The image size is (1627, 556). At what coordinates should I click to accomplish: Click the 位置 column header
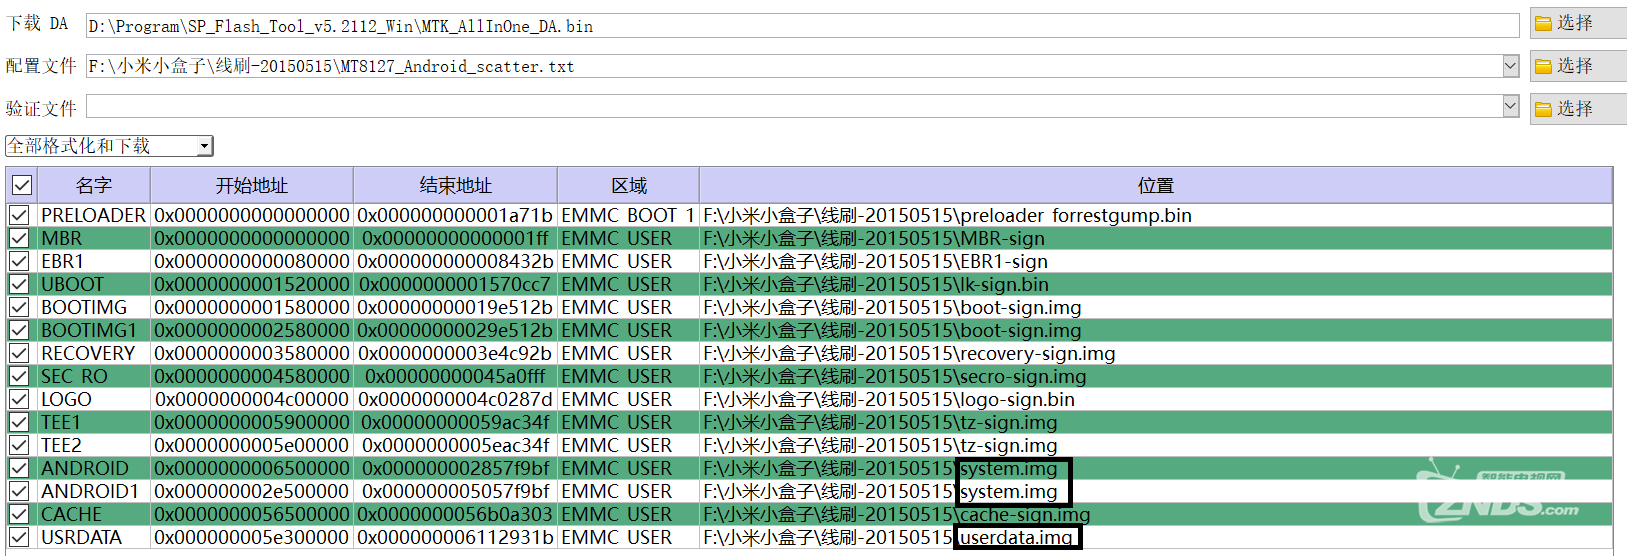tap(1155, 185)
